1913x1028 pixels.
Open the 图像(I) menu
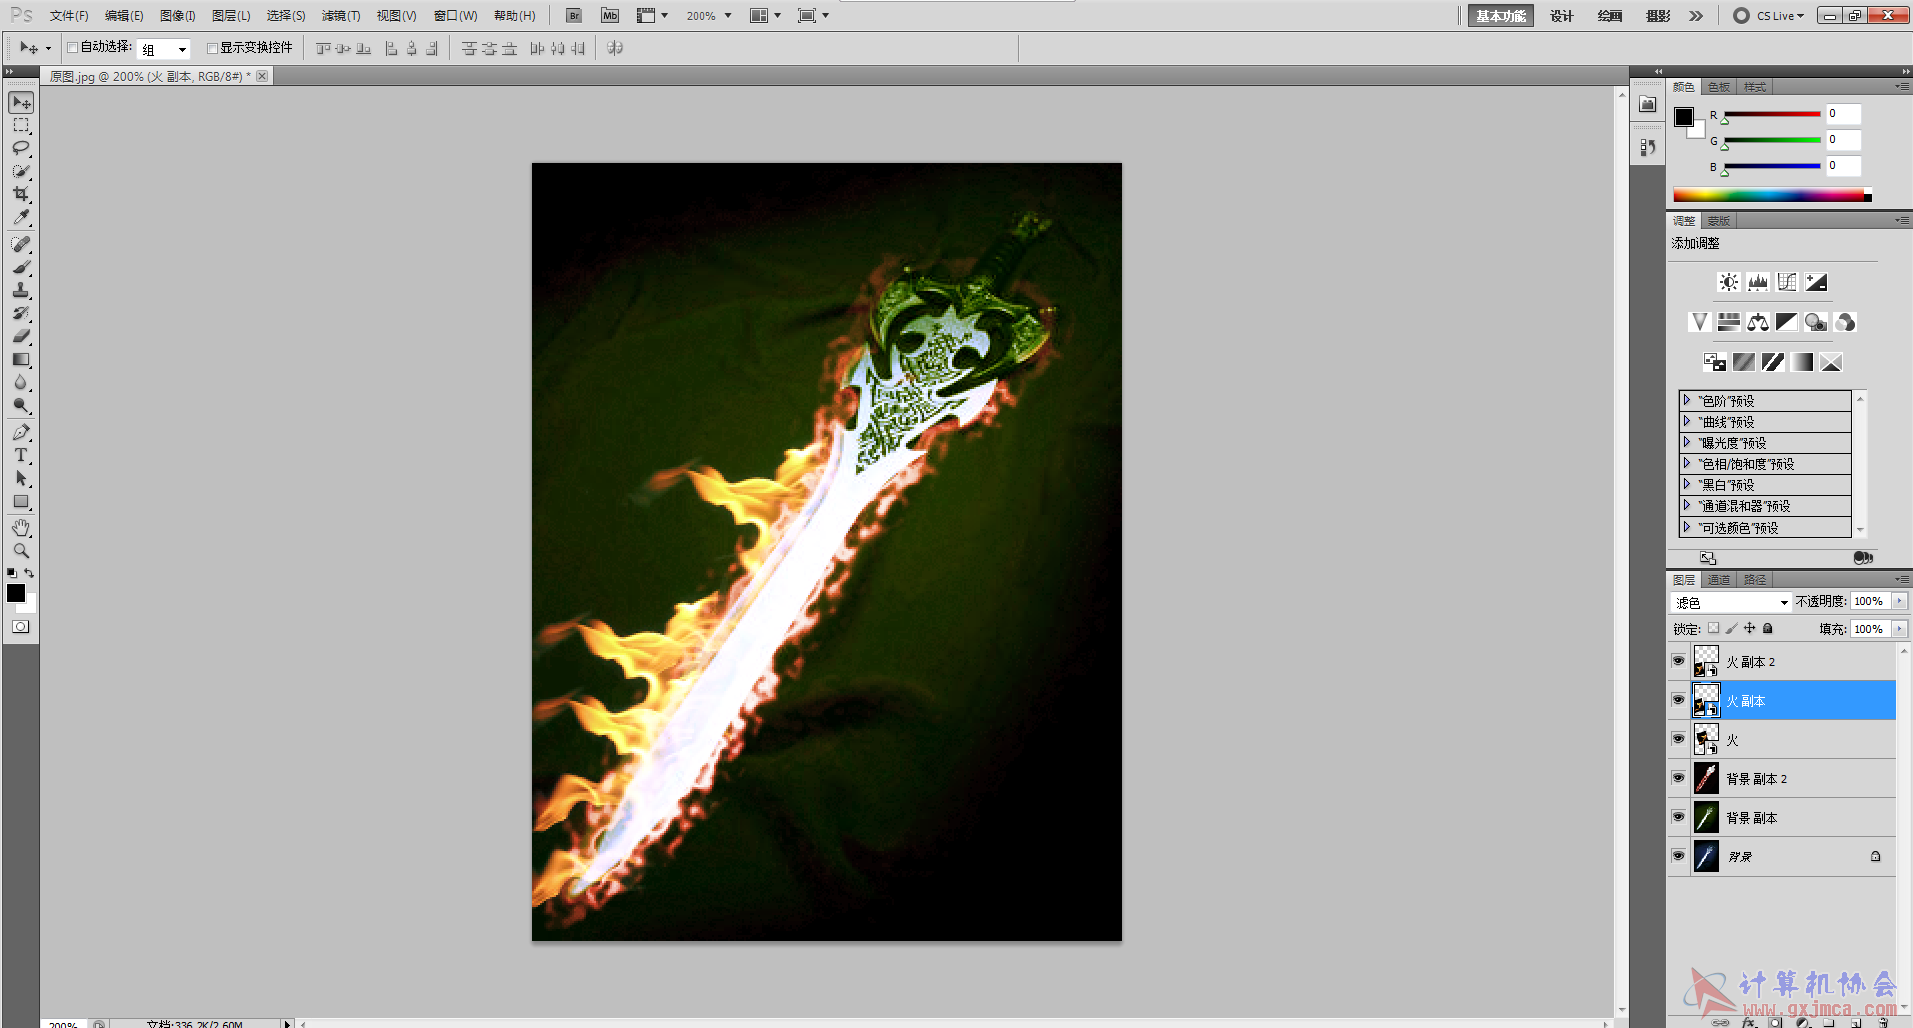coord(178,16)
